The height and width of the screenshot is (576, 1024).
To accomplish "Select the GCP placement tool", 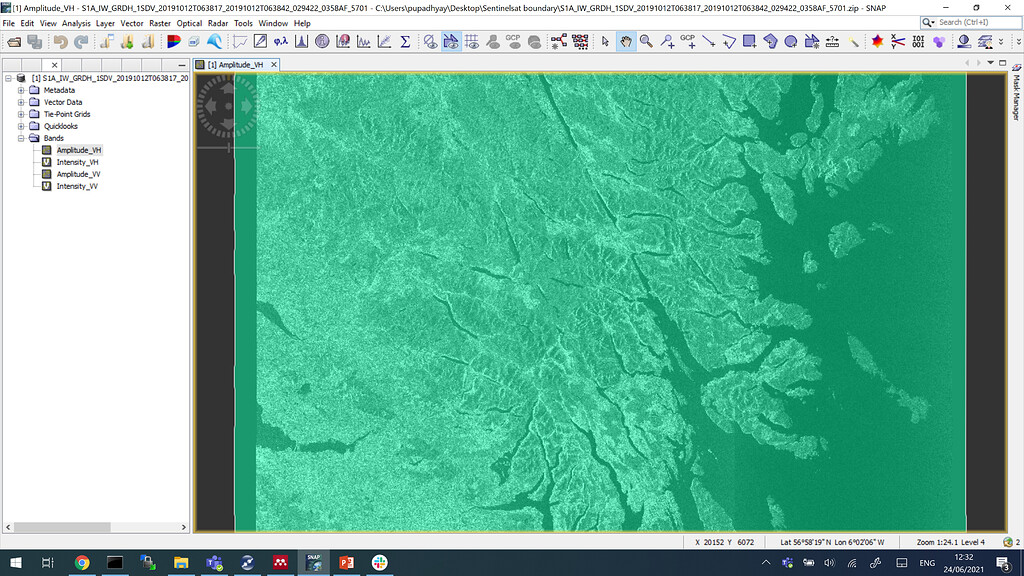I will coord(687,41).
